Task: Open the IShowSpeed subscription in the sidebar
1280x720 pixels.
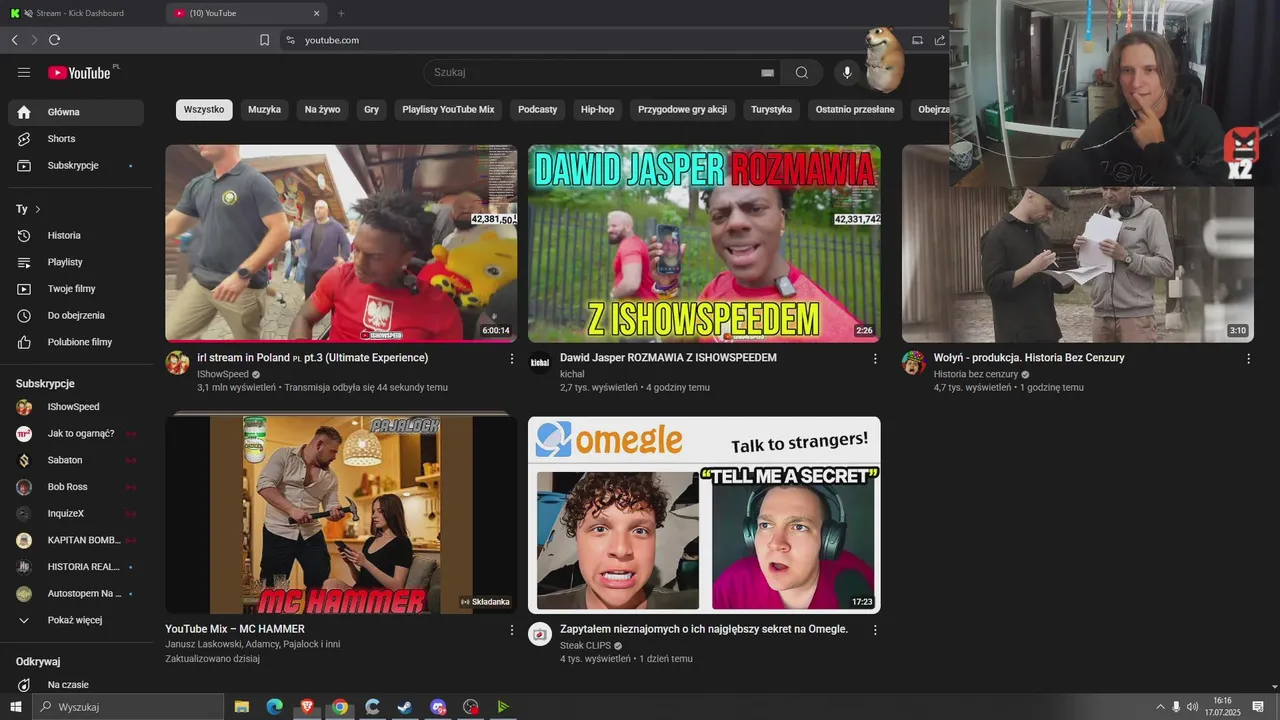Action: [76, 407]
